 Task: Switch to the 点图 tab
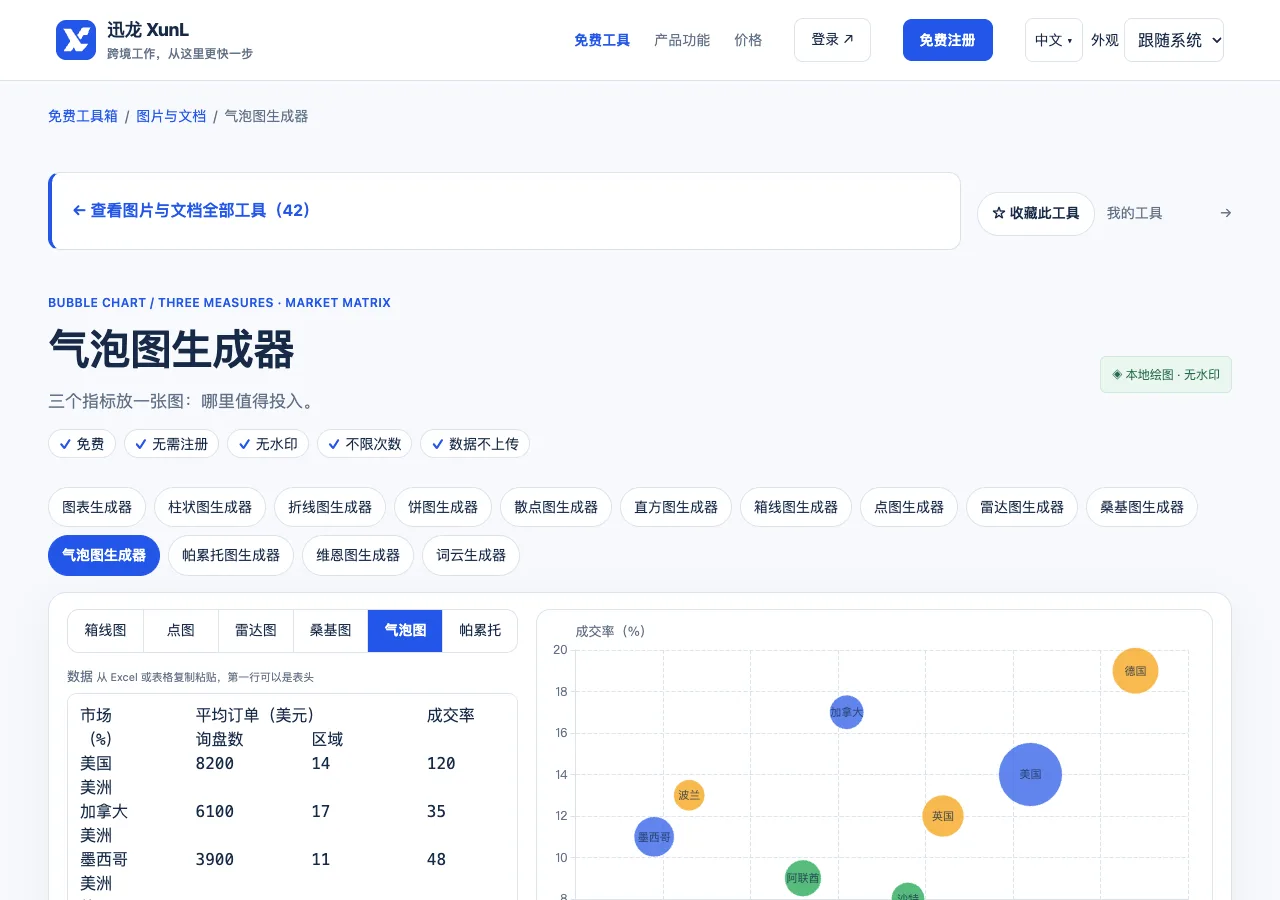(181, 631)
